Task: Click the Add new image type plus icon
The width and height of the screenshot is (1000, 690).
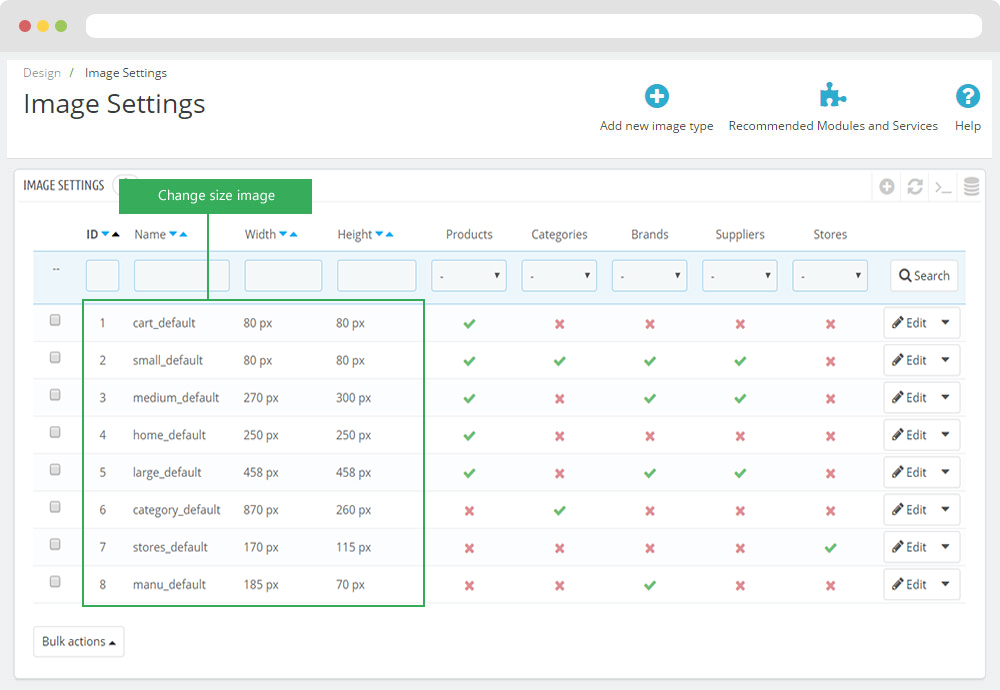Action: tap(656, 96)
